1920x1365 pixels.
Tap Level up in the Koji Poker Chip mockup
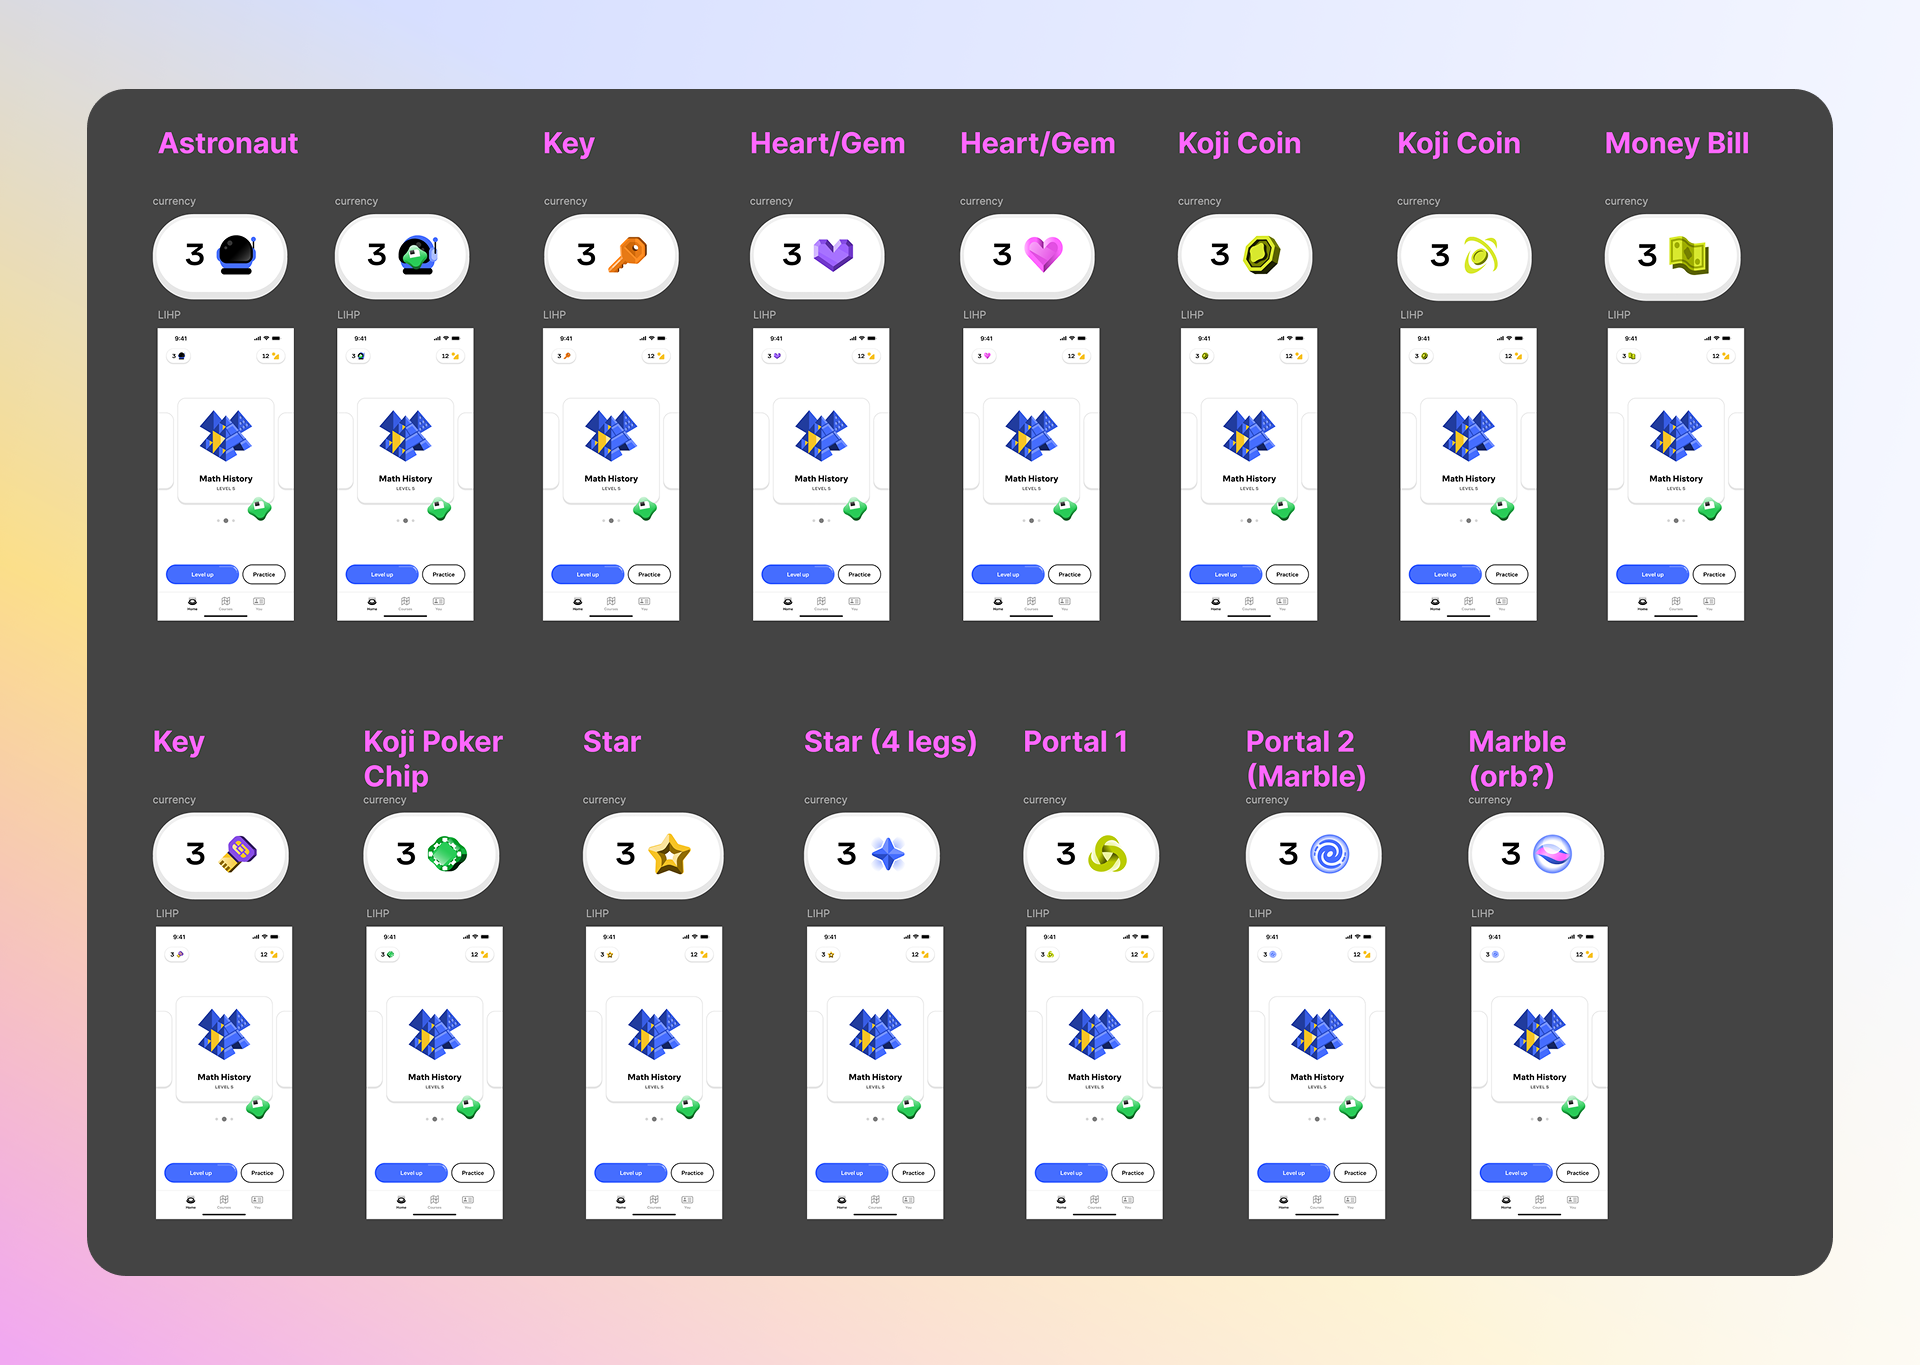click(x=411, y=1173)
